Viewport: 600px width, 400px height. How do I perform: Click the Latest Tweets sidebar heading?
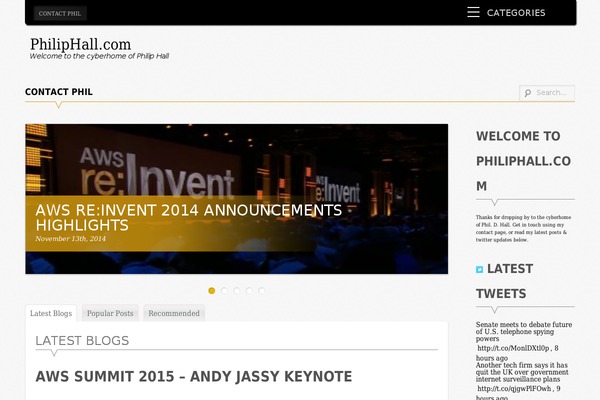tap(504, 281)
